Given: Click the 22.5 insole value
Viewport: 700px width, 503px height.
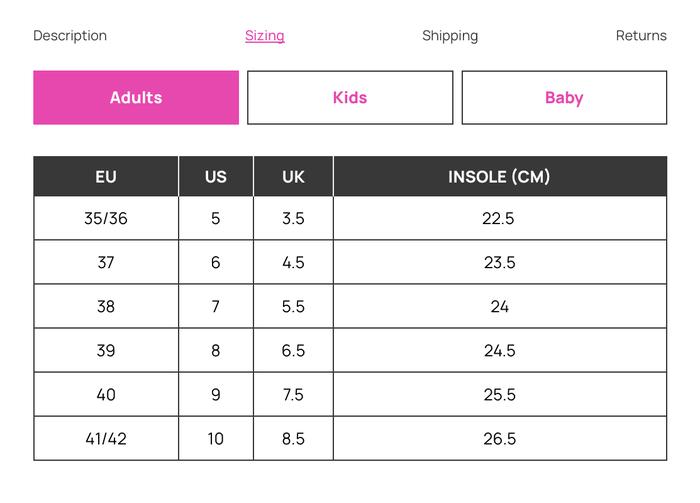Looking at the screenshot, I should [499, 219].
